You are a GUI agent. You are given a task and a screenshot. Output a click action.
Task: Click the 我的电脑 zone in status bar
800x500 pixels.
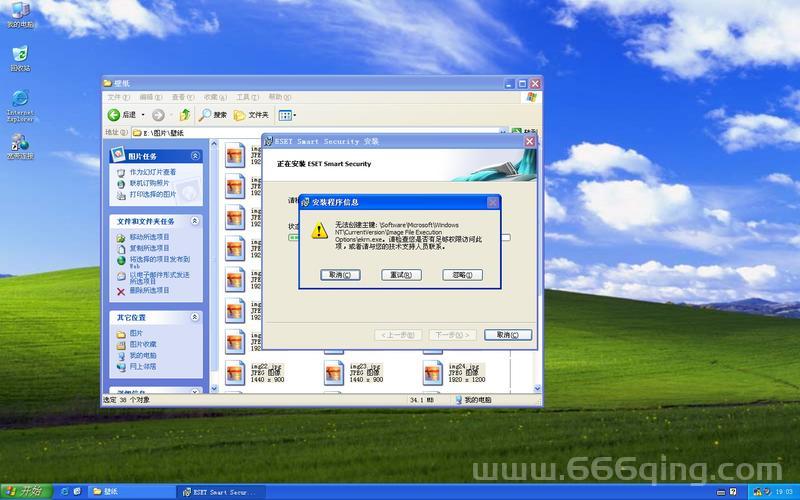click(x=473, y=400)
